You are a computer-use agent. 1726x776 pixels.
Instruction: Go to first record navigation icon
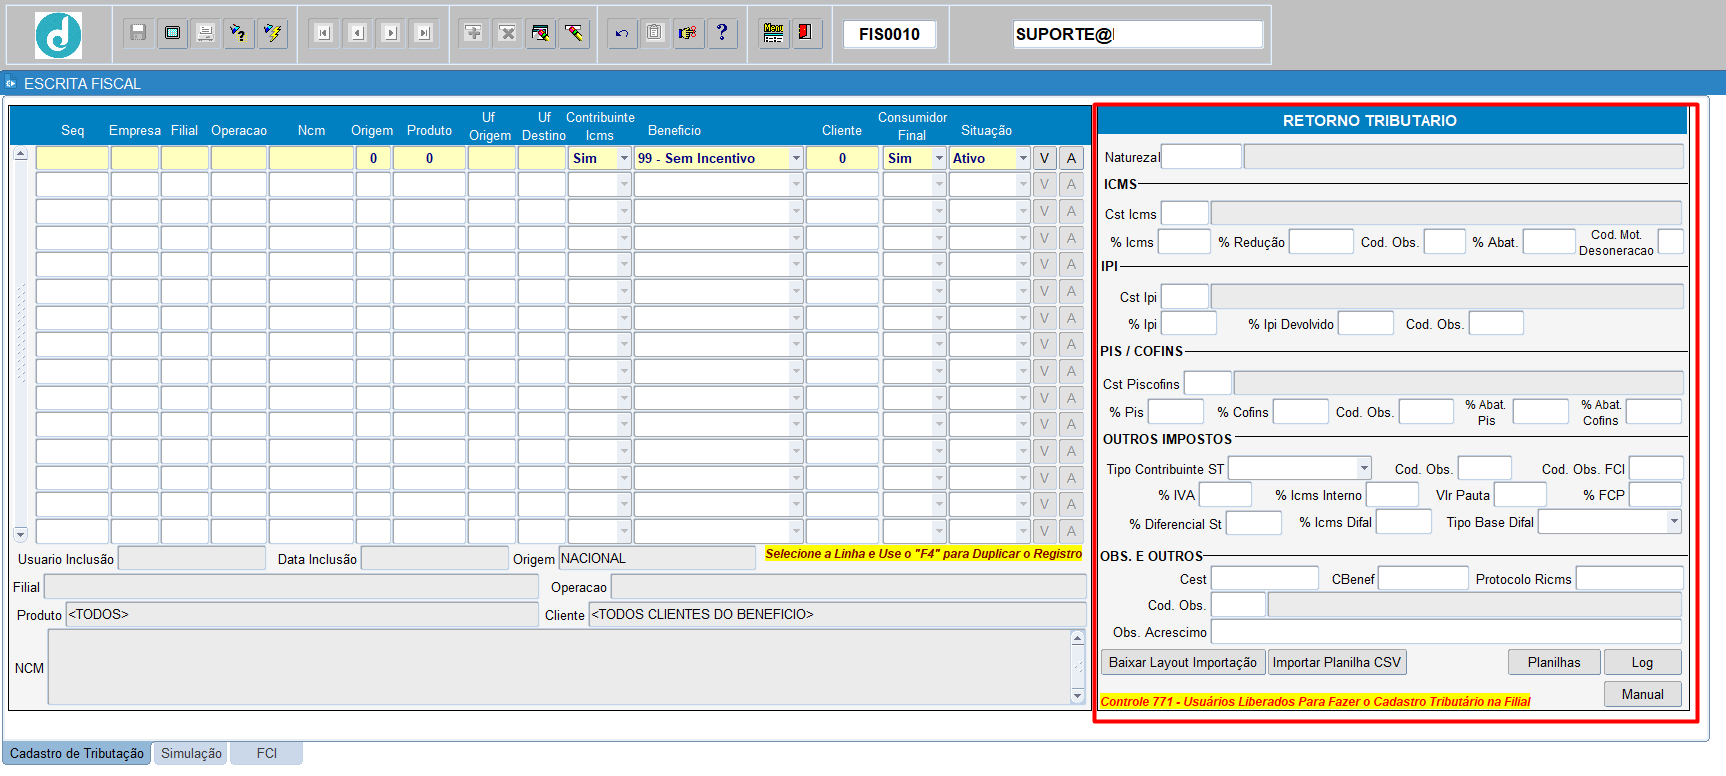pyautogui.click(x=323, y=33)
